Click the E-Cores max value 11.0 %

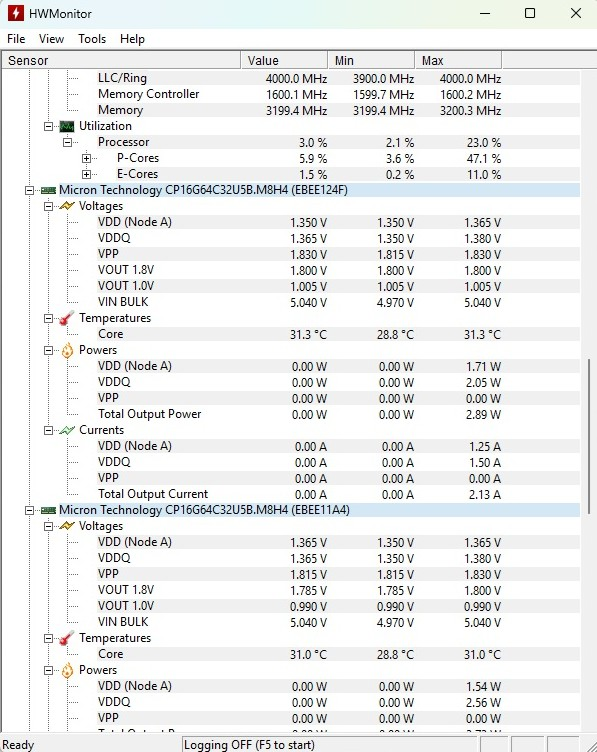click(x=484, y=175)
